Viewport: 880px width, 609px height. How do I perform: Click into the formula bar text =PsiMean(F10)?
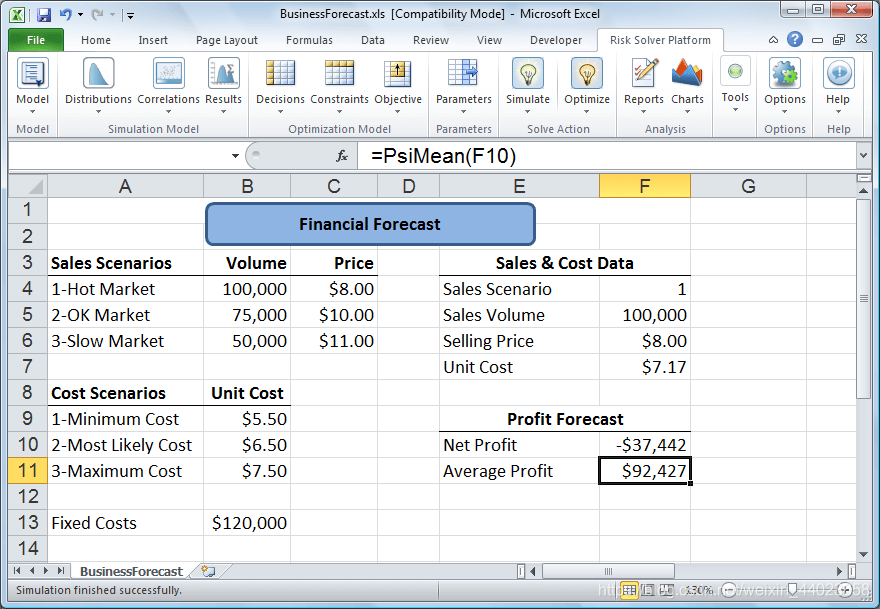[x=443, y=155]
